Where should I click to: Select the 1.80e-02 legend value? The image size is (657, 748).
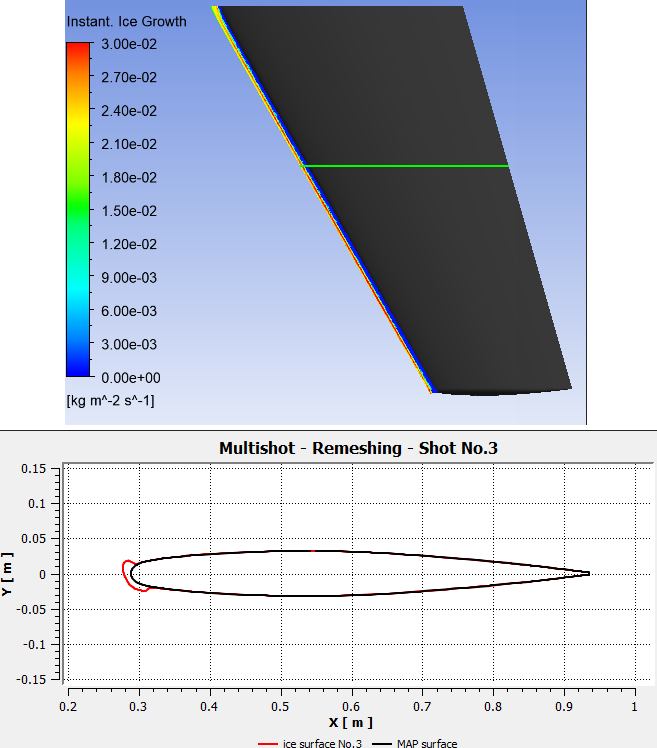pyautogui.click(x=129, y=177)
